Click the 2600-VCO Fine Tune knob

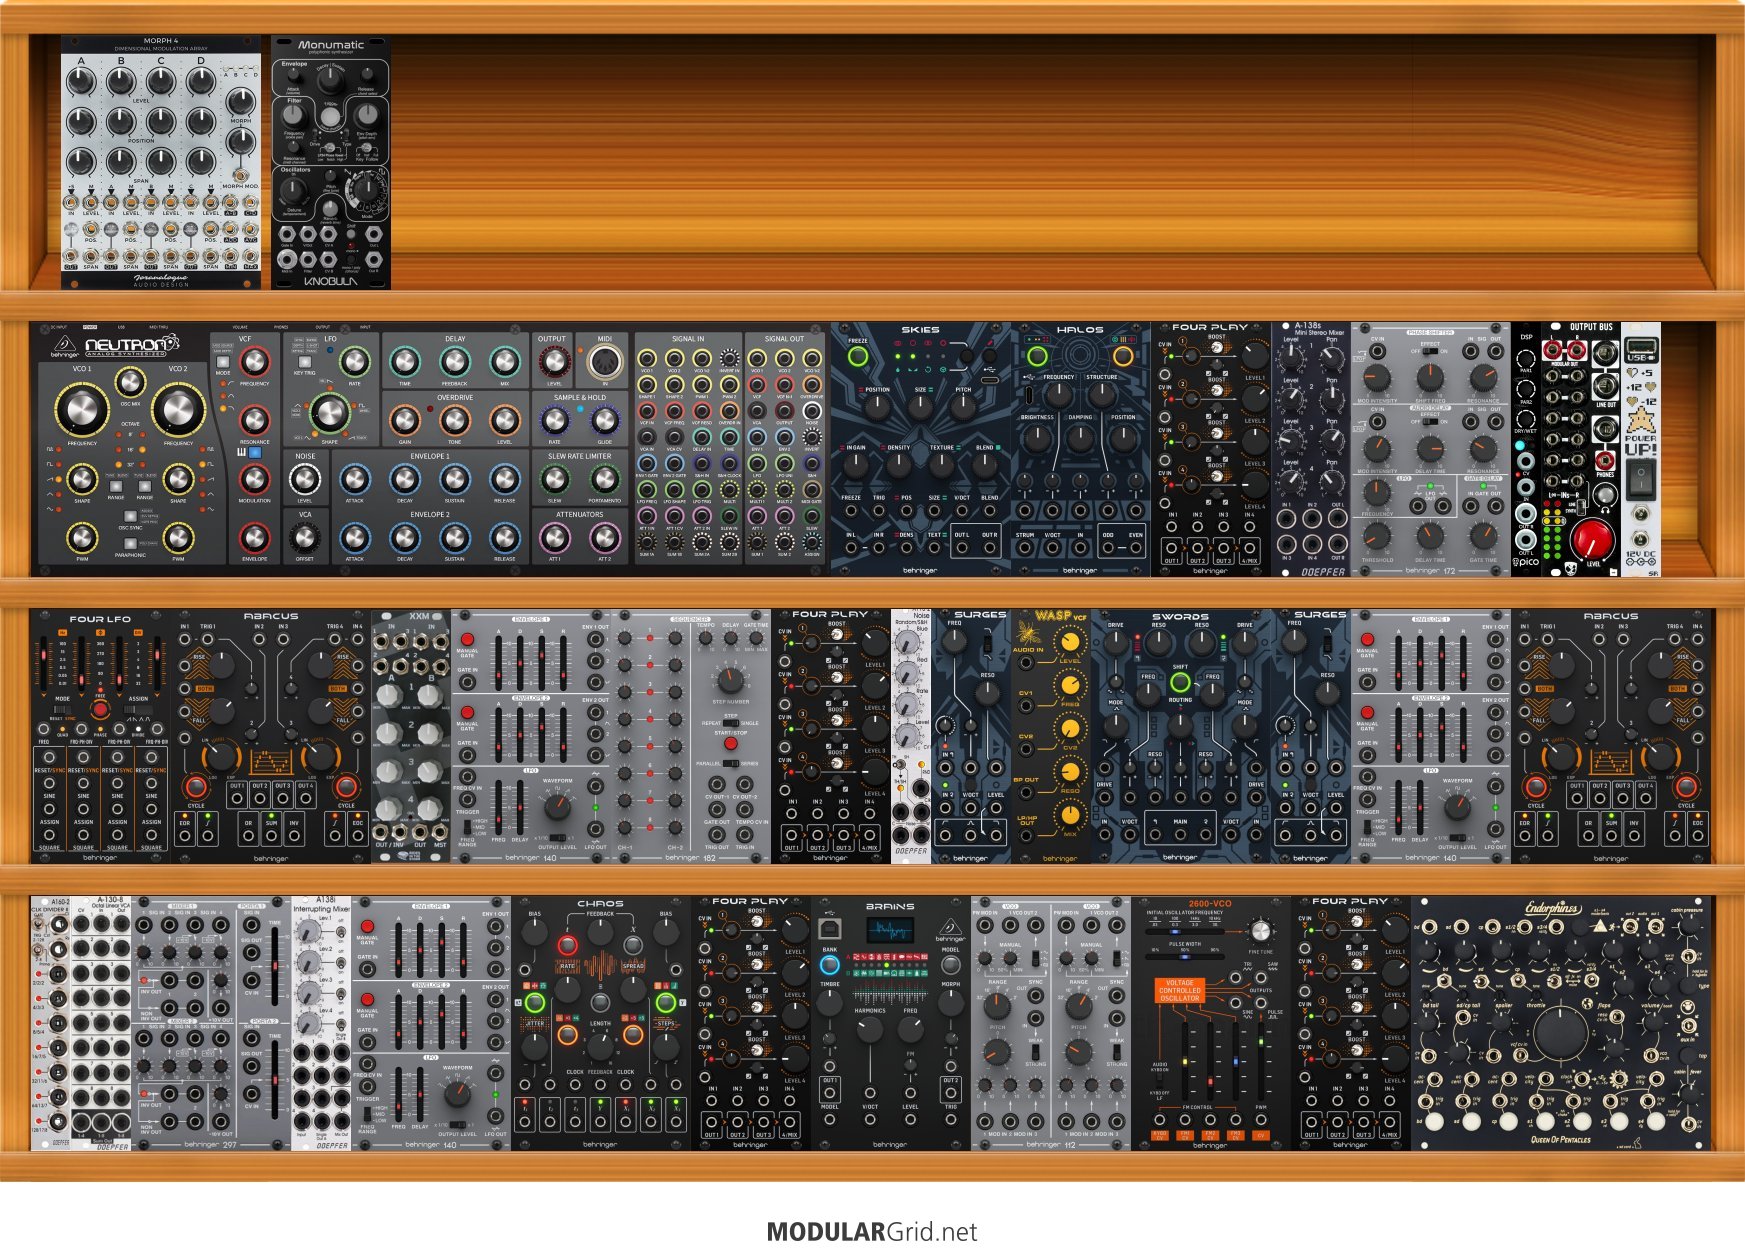click(1259, 932)
